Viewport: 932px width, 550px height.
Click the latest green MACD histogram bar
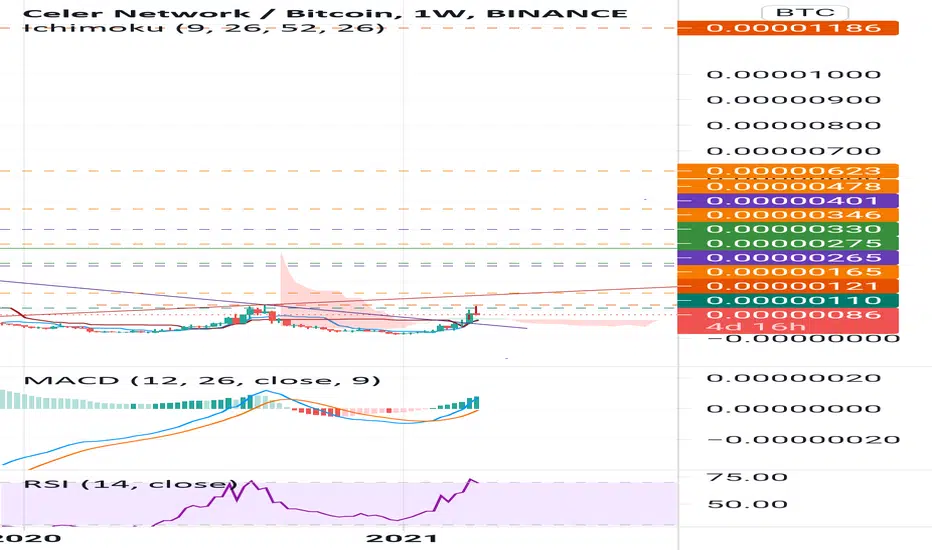pos(476,403)
